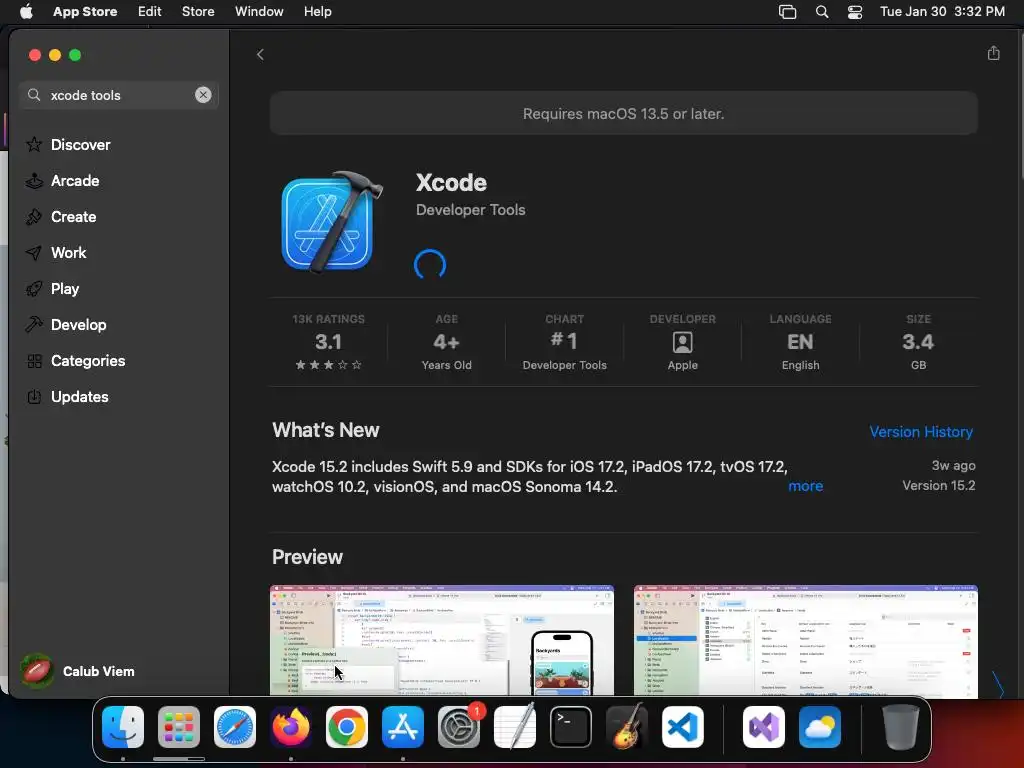Image resolution: width=1024 pixels, height=768 pixels.
Task: Open the App Store menu
Action: (85, 12)
